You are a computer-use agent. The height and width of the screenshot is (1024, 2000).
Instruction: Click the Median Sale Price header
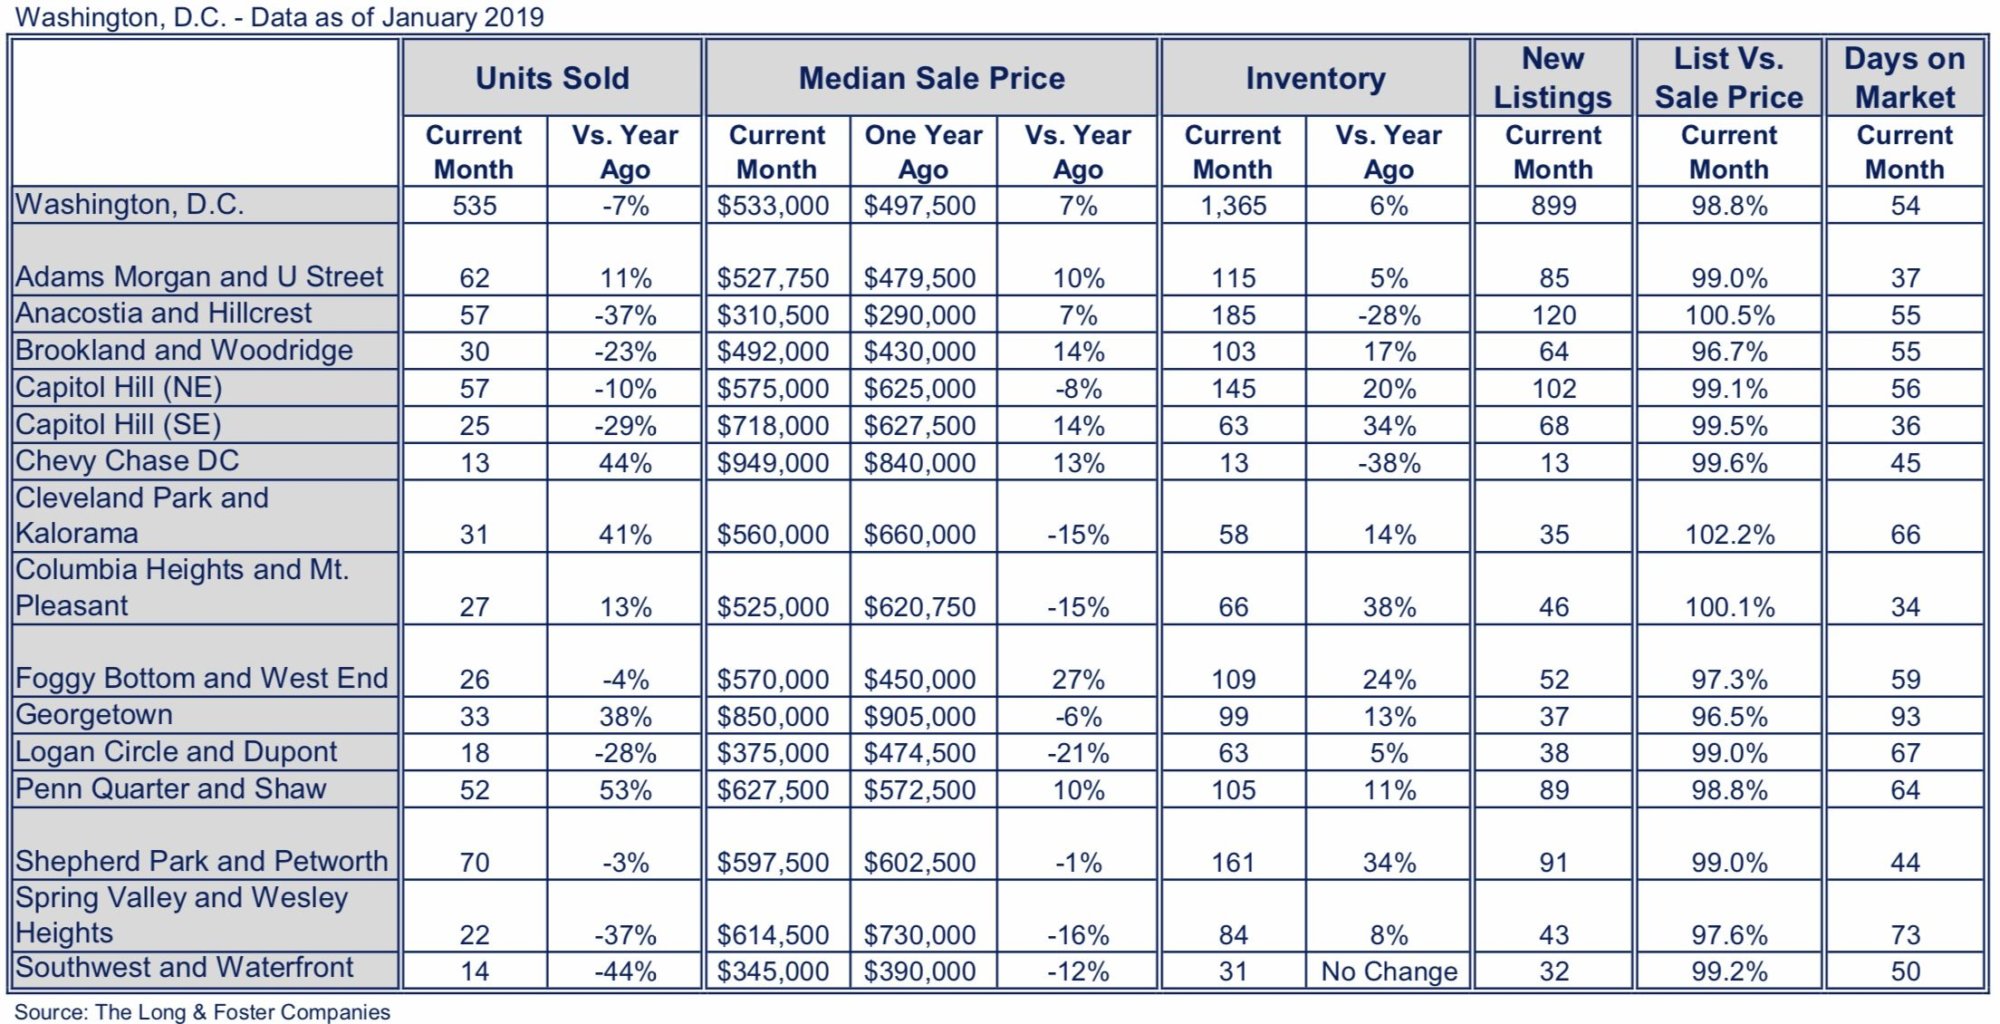pyautogui.click(x=931, y=78)
